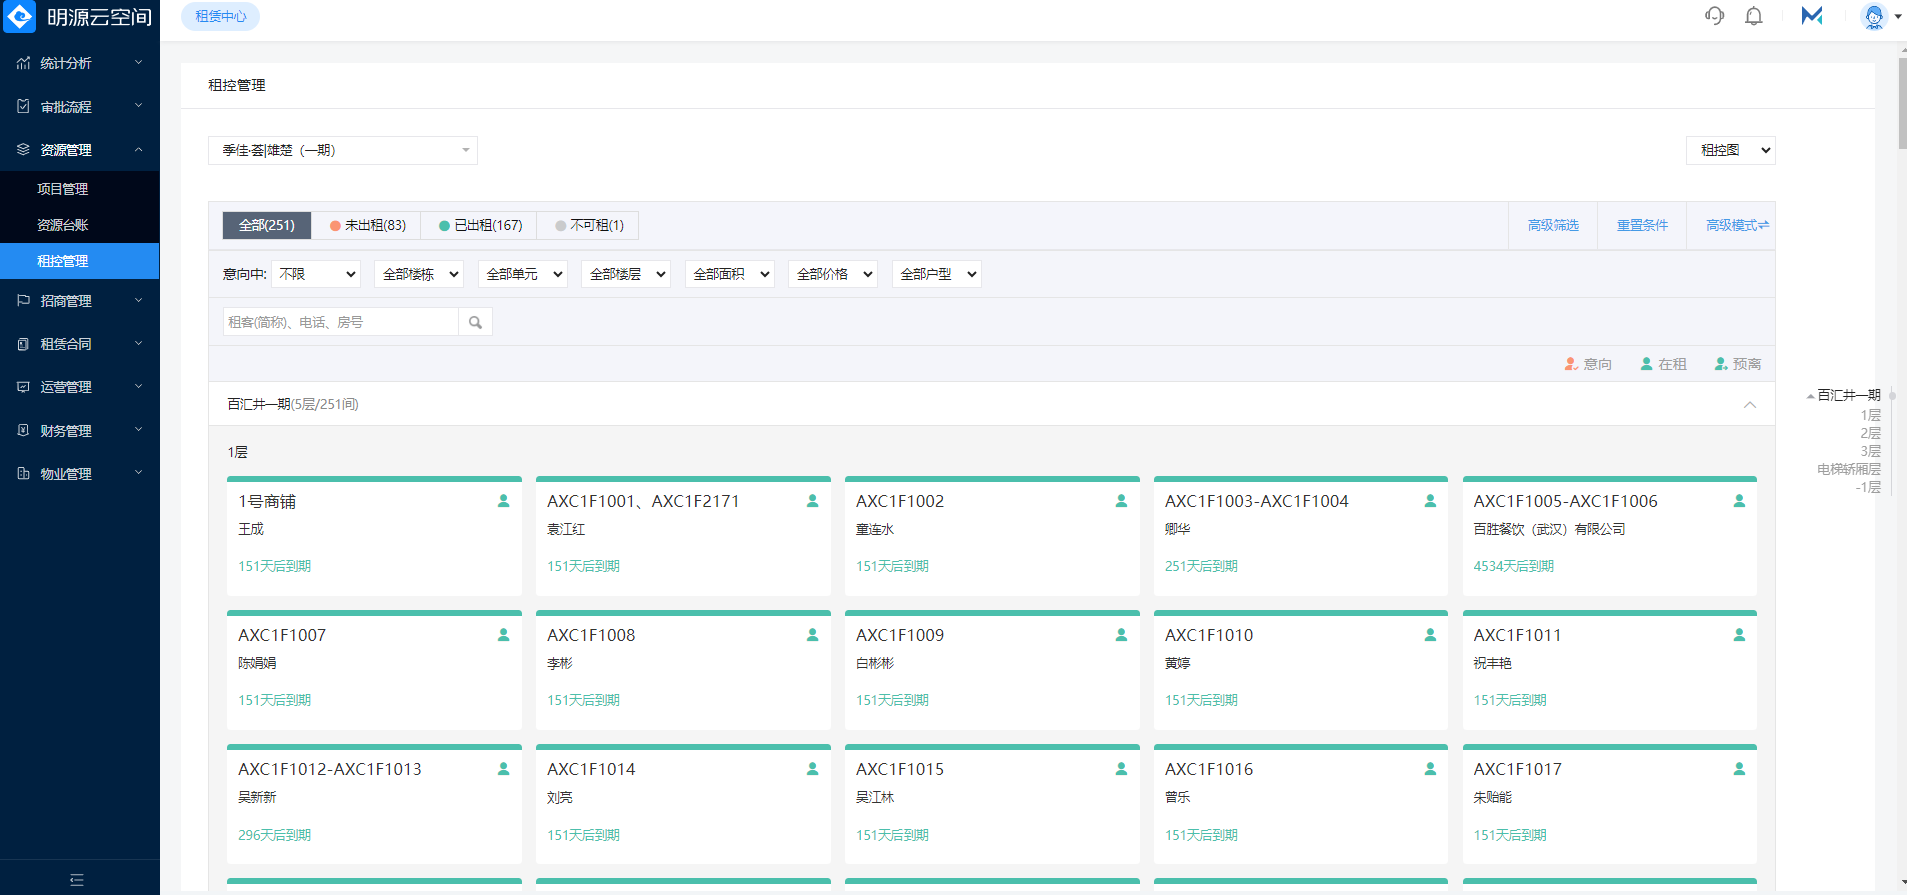Open the 全部面积 dropdown
Screen dimensions: 1907x895
pos(730,274)
